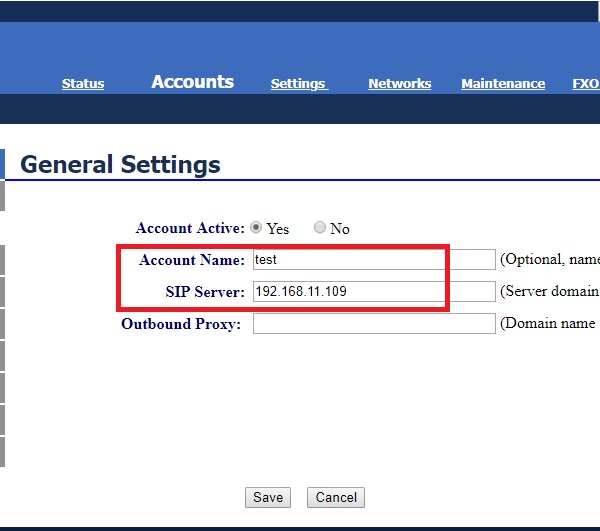Click the General Settings heading
The width and height of the screenshot is (600, 531).
120,164
